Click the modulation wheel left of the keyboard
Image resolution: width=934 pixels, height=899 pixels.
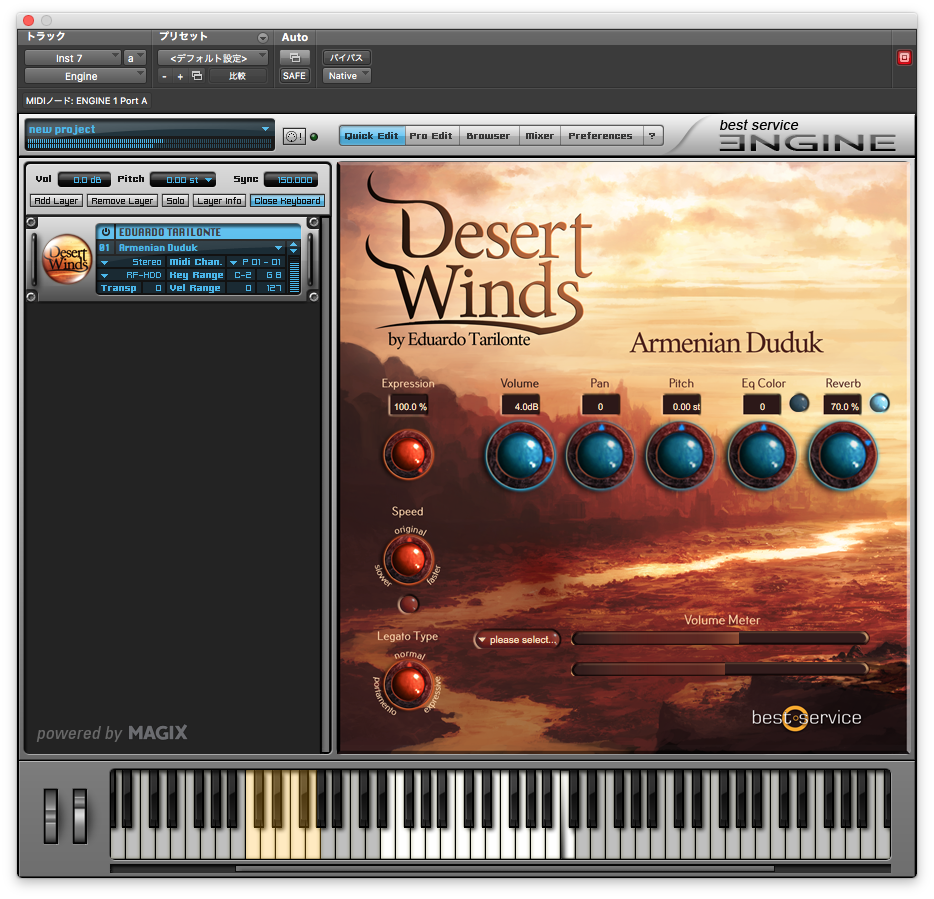point(80,815)
